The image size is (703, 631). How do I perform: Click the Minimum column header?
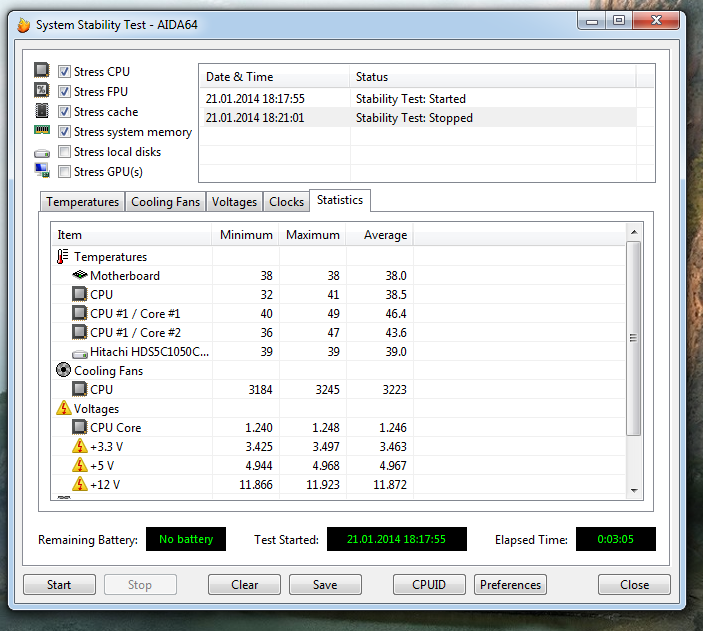coord(245,235)
